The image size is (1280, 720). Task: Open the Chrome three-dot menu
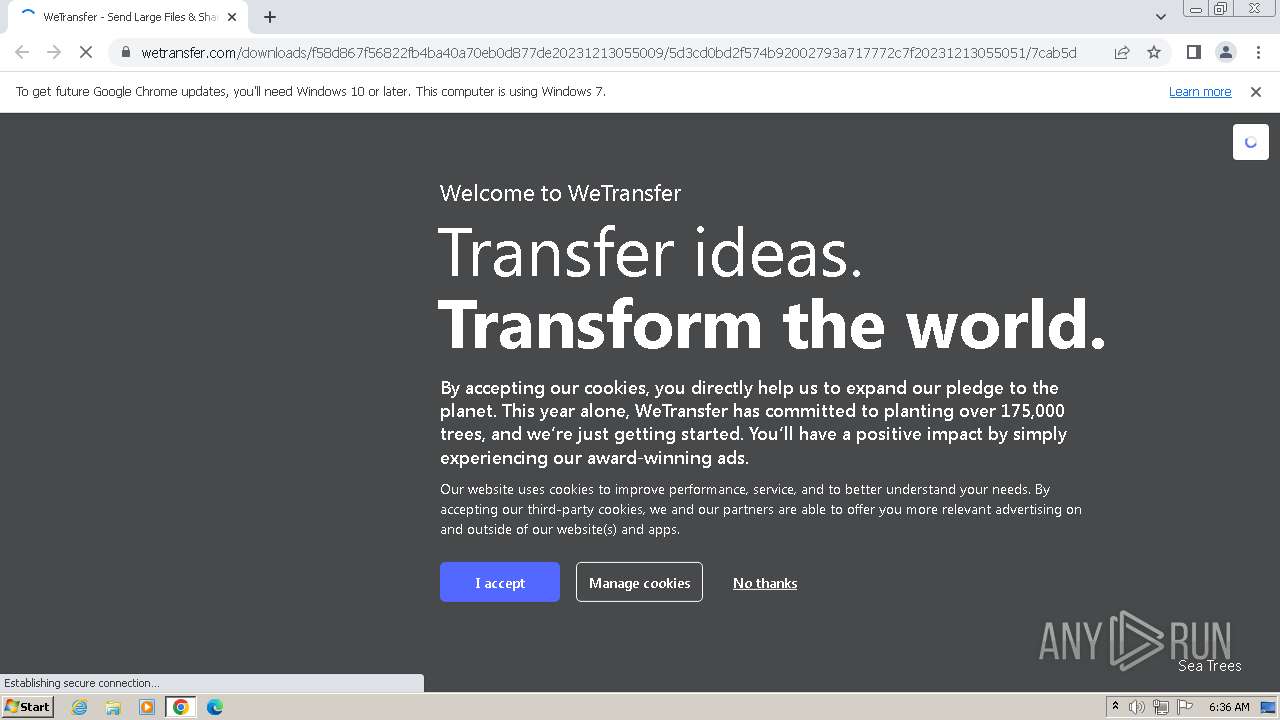tap(1258, 52)
